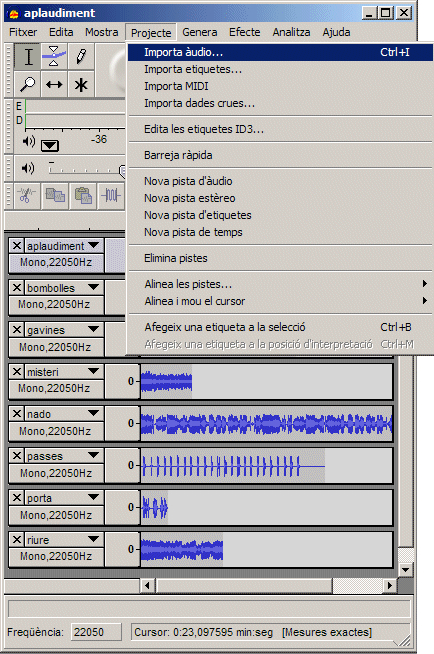The image size is (434, 654).
Task: Select the Selection (I-beam) tool
Action: 28,56
